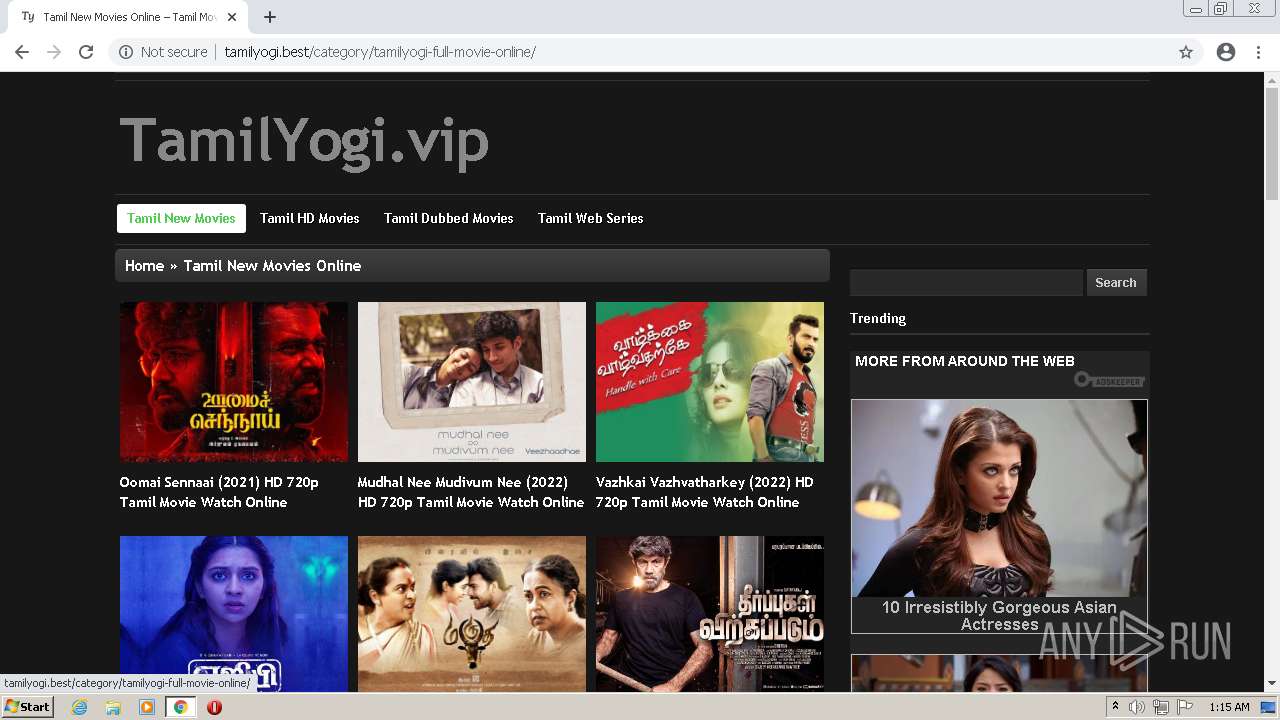Image resolution: width=1280 pixels, height=720 pixels.
Task: Click 10 Irresistibly Gorgeous Asian Actresses caption
Action: [999, 615]
